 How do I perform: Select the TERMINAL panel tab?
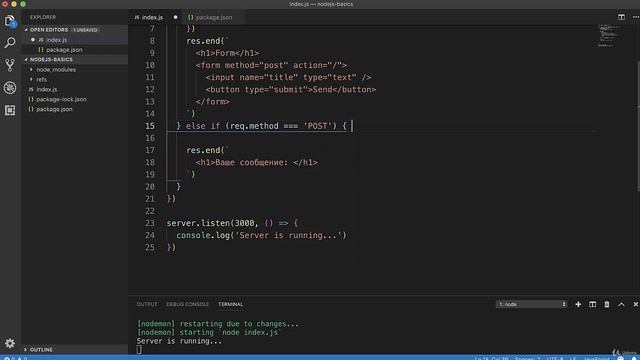231,304
